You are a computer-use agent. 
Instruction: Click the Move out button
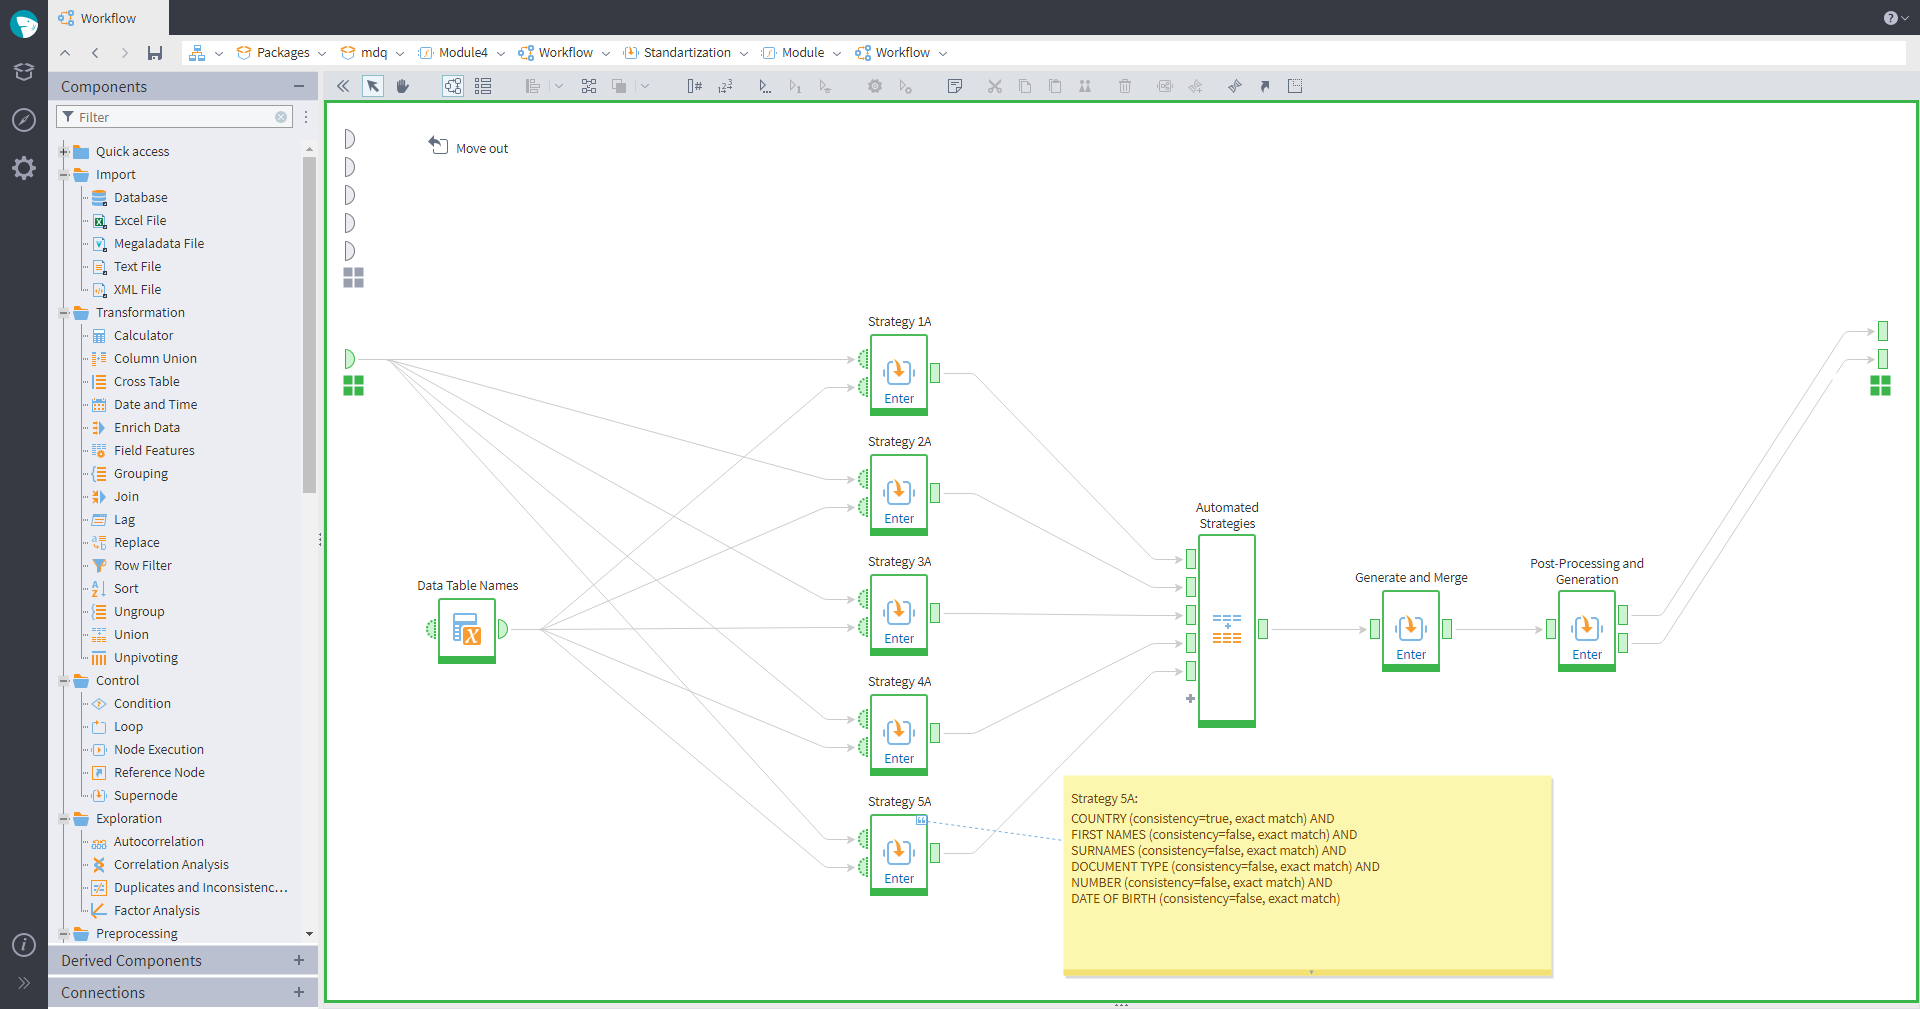point(469,148)
